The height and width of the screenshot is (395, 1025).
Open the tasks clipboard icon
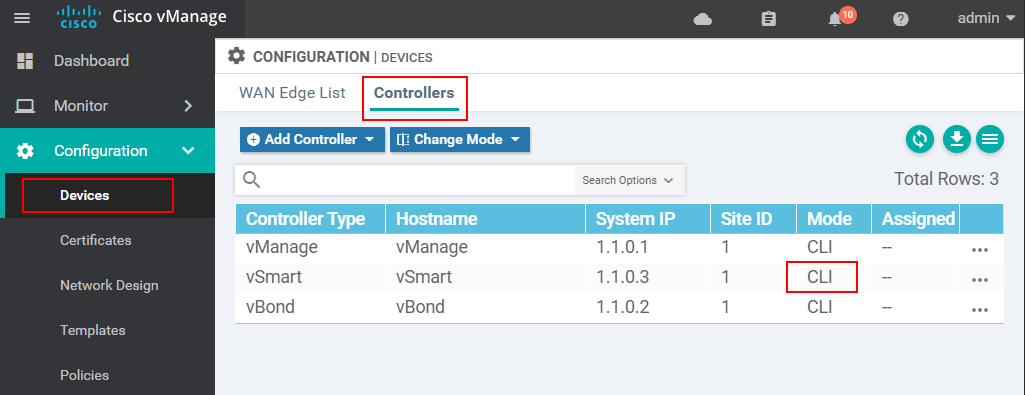pos(769,19)
